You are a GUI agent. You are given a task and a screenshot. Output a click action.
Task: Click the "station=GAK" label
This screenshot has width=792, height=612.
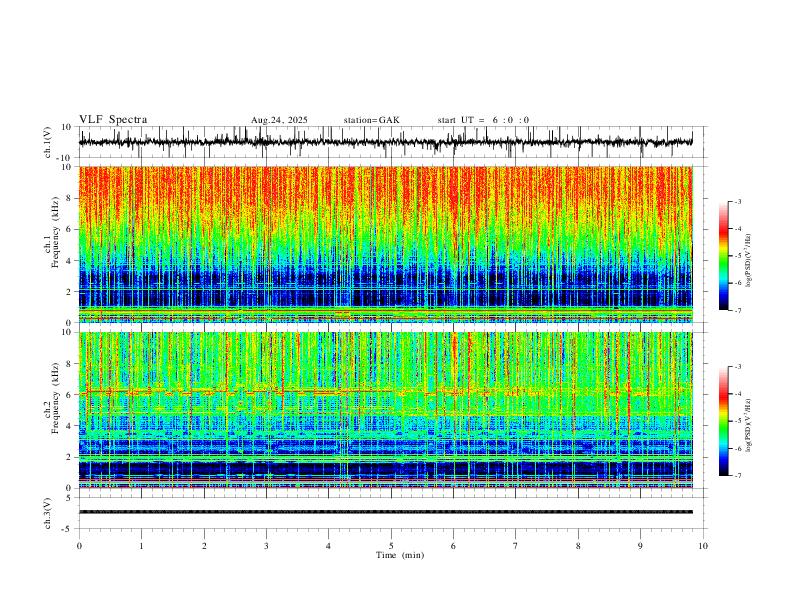372,120
